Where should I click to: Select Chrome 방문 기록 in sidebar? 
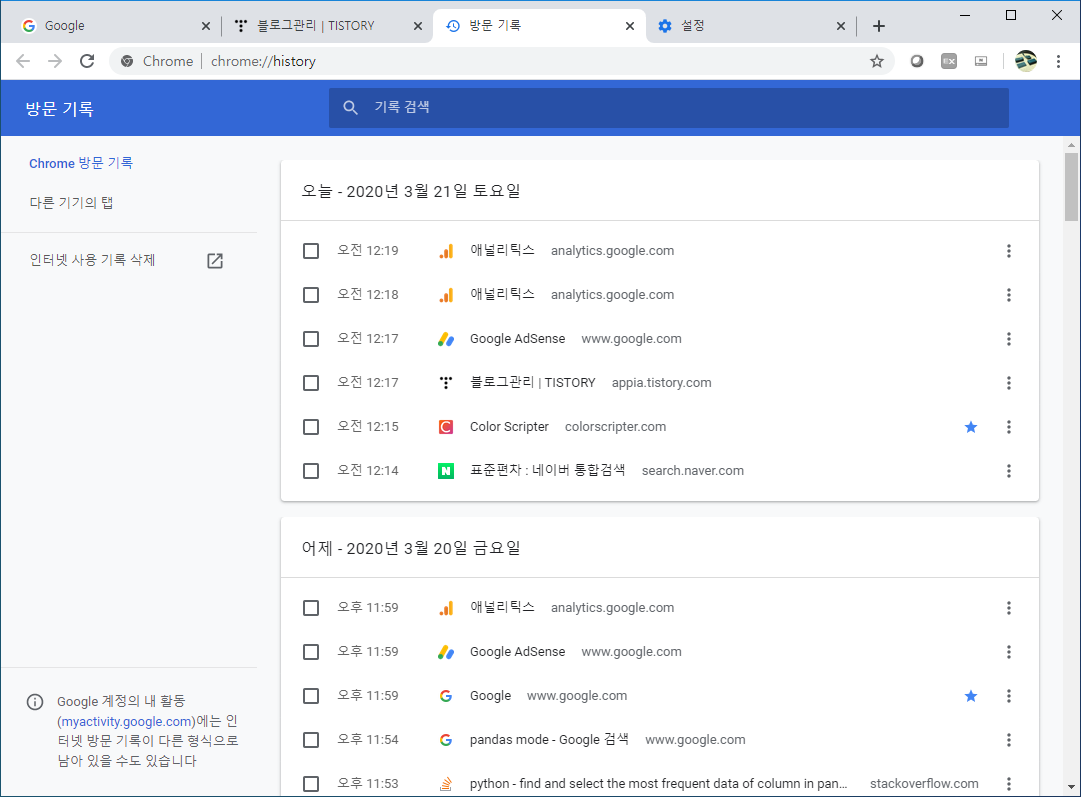point(81,163)
